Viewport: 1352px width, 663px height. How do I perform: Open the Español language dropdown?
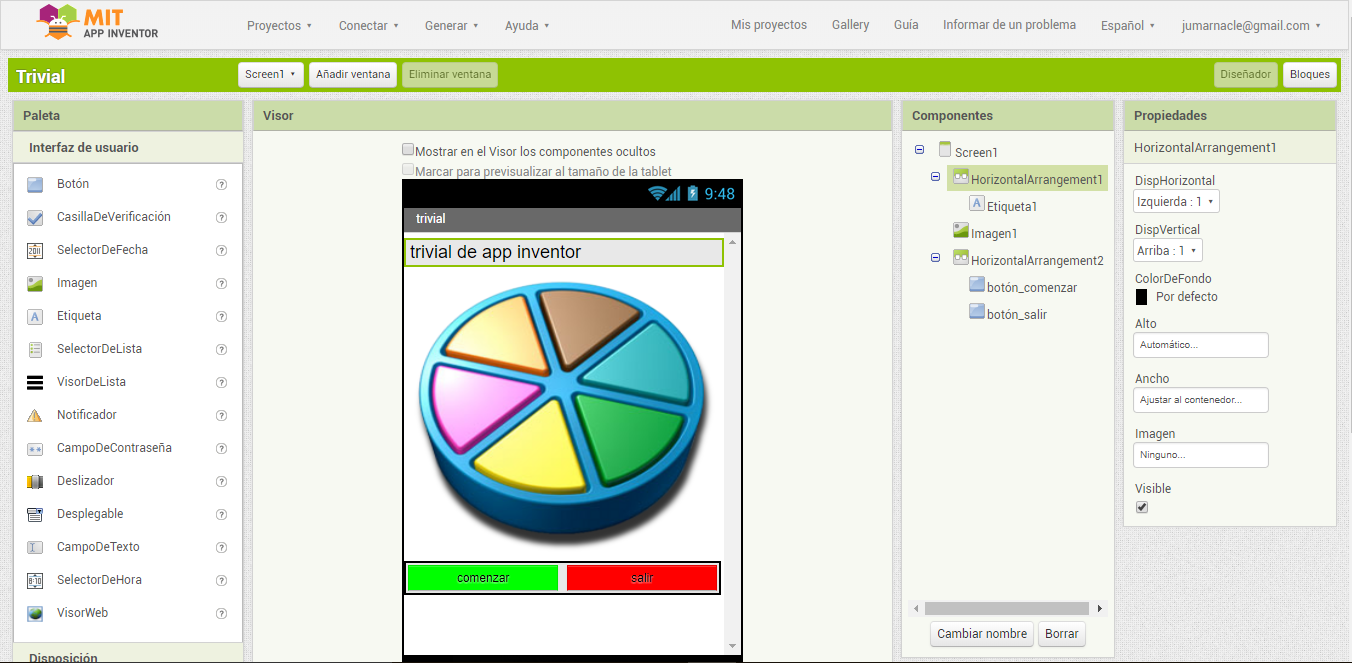[1128, 26]
